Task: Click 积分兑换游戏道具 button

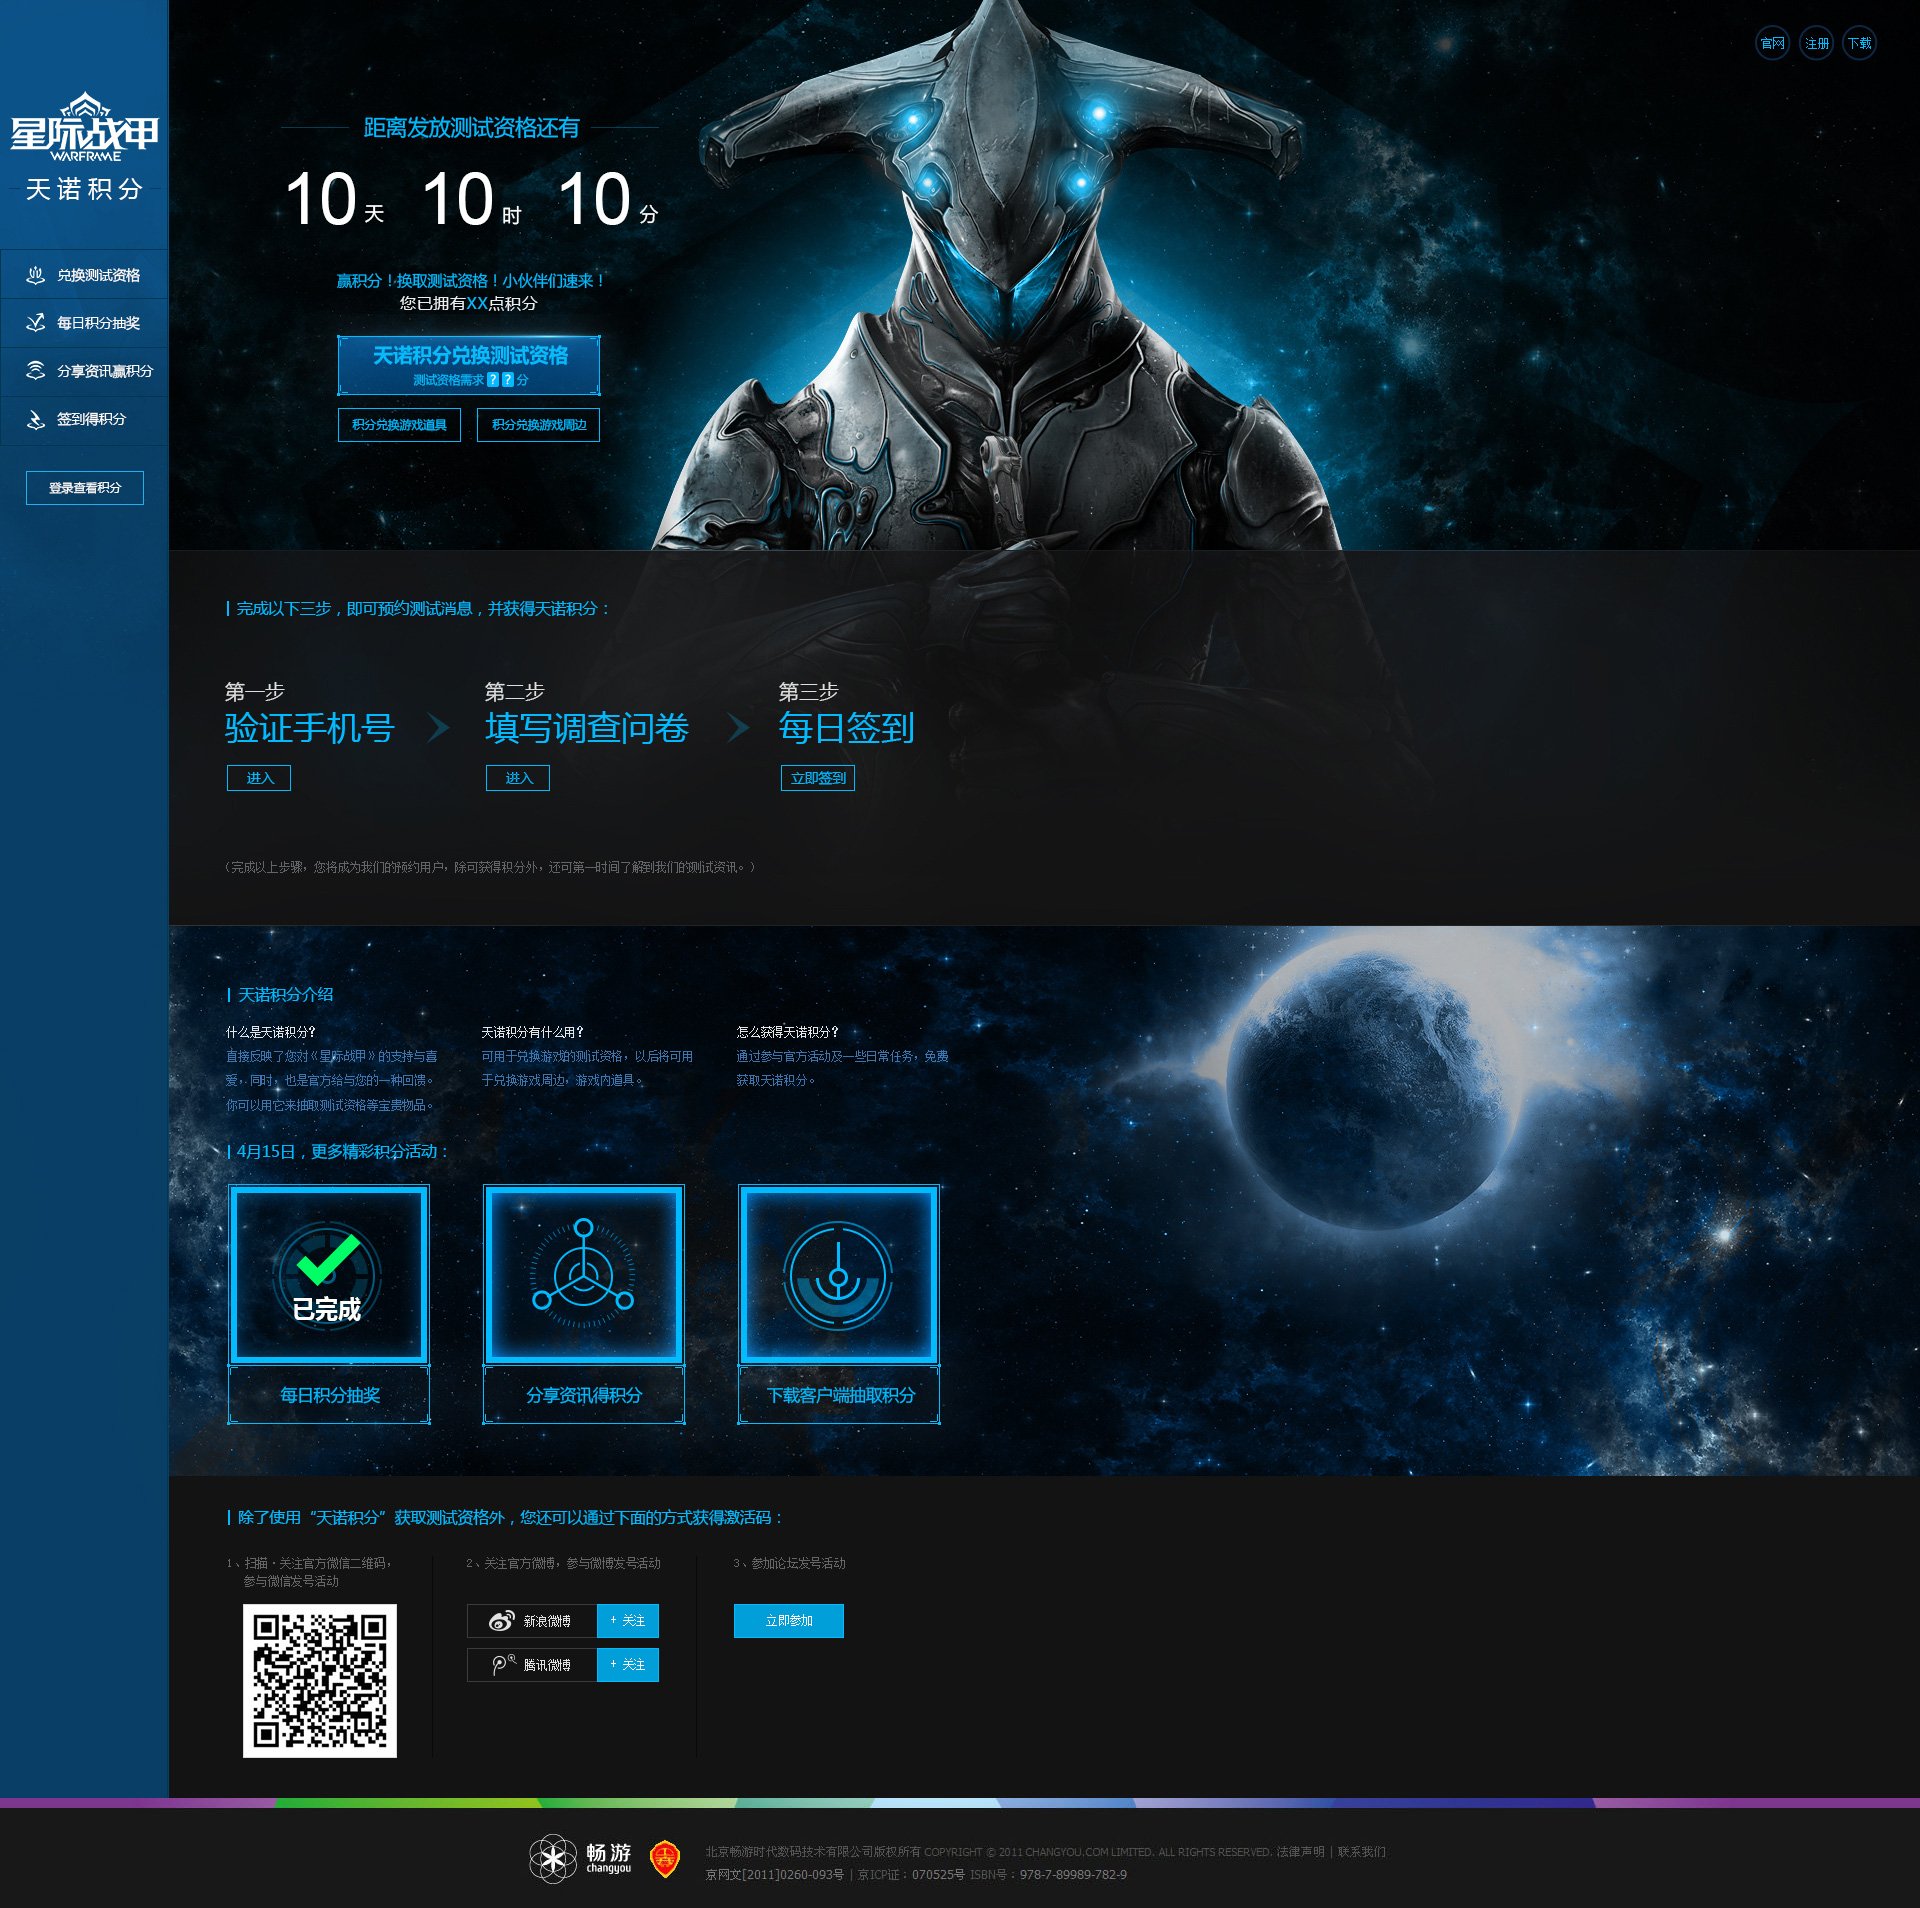Action: pyautogui.click(x=399, y=425)
